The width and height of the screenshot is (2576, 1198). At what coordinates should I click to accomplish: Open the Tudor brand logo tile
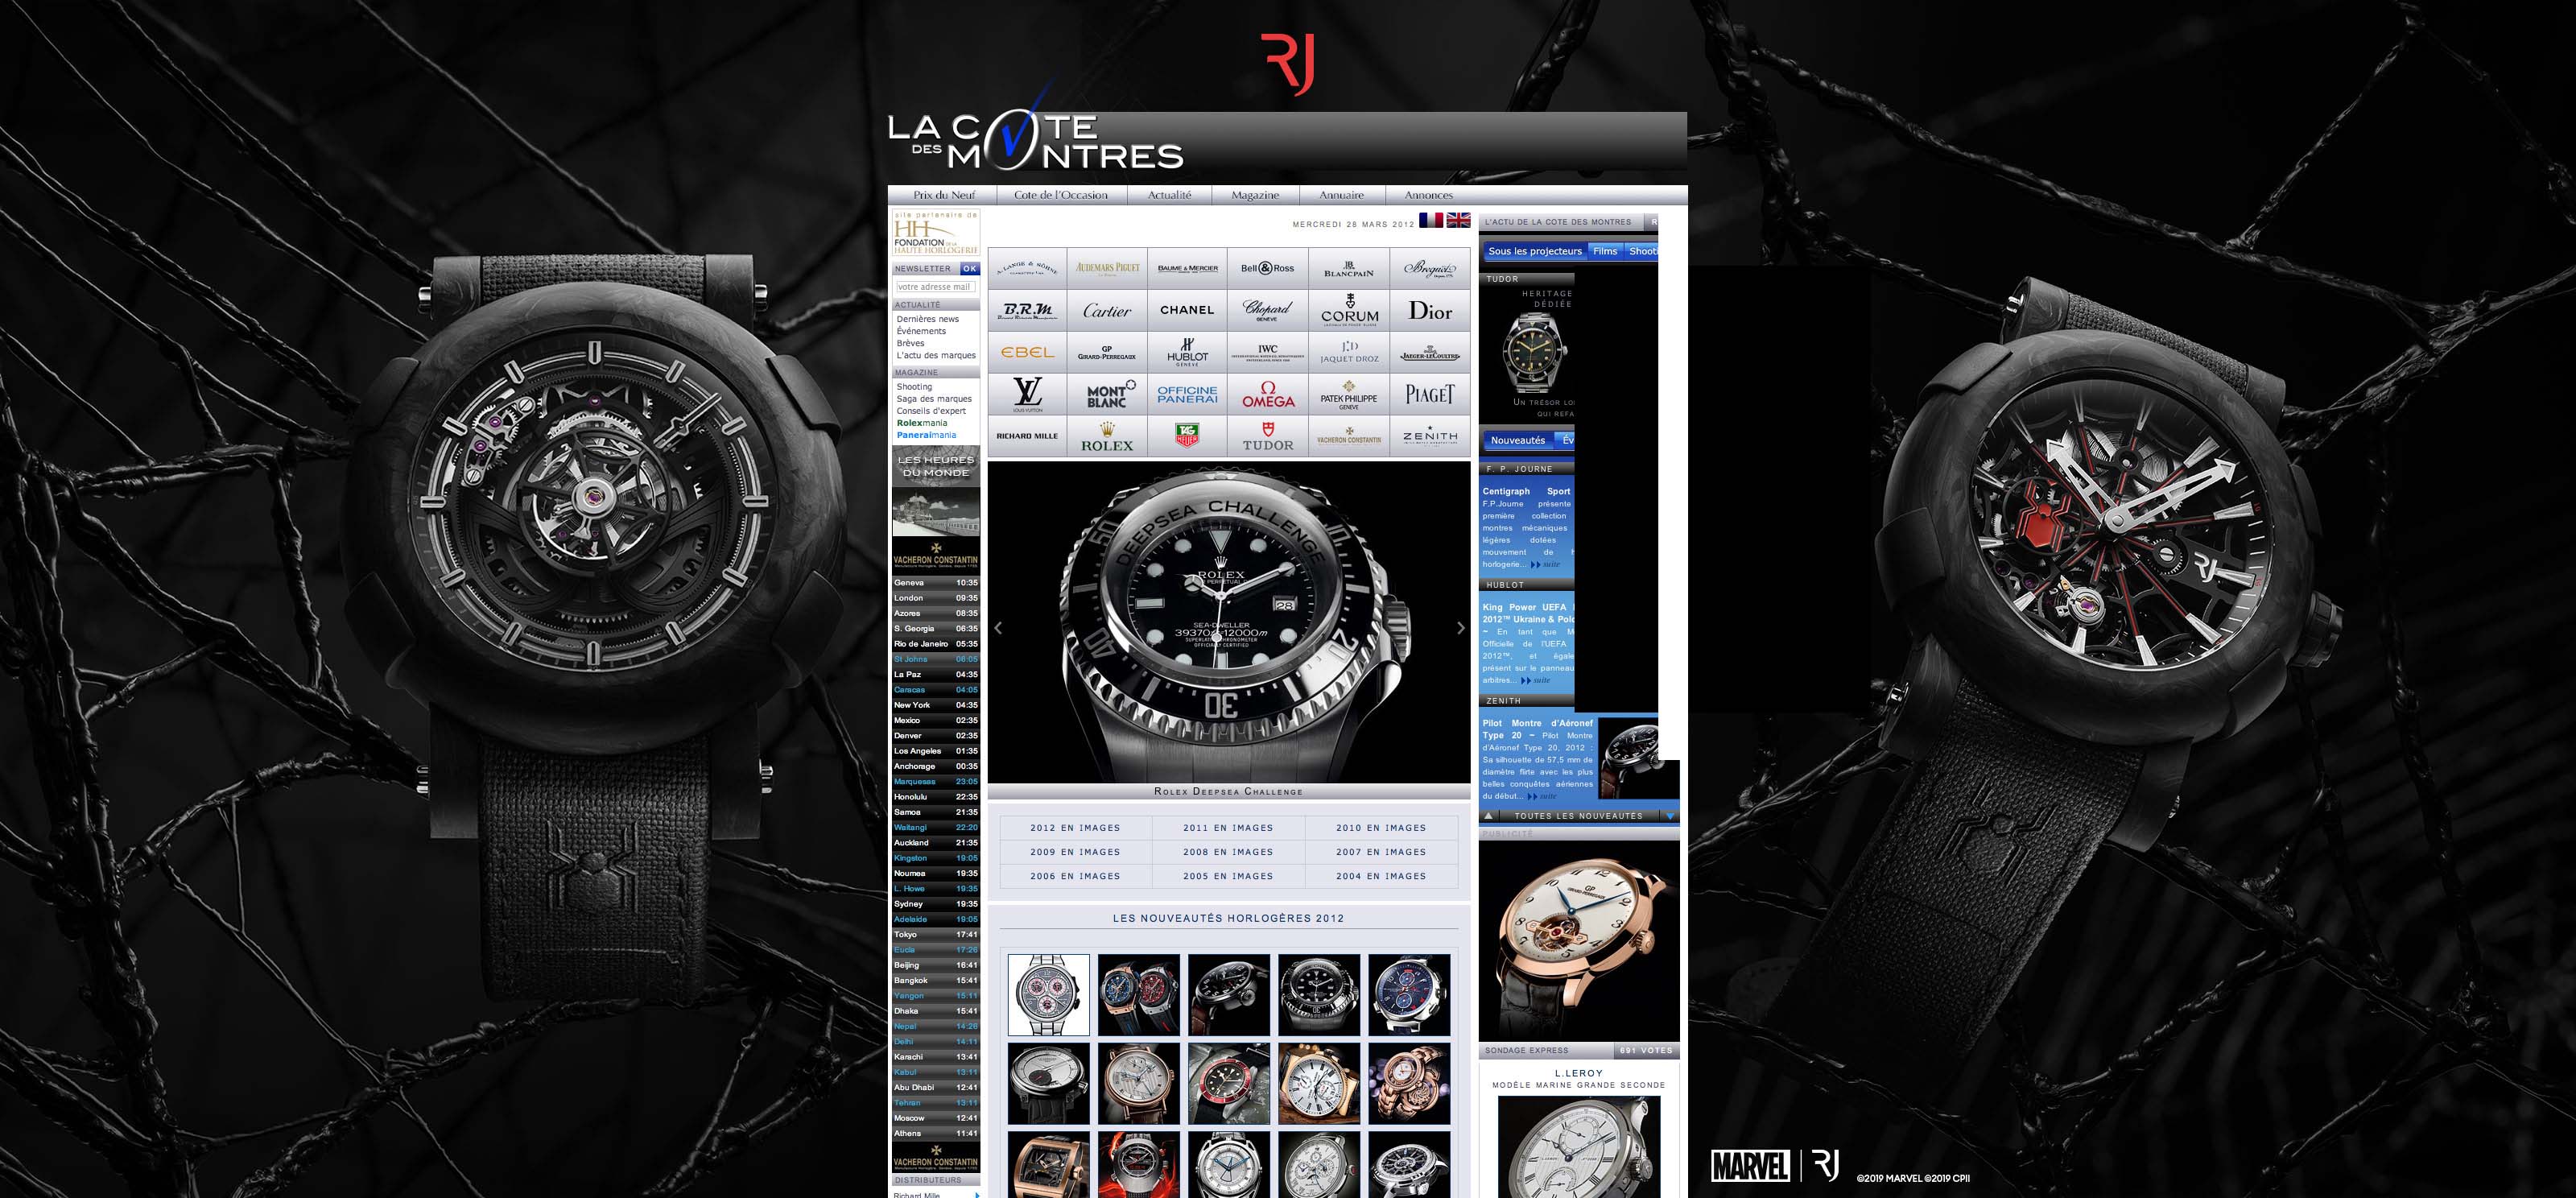coord(1268,437)
